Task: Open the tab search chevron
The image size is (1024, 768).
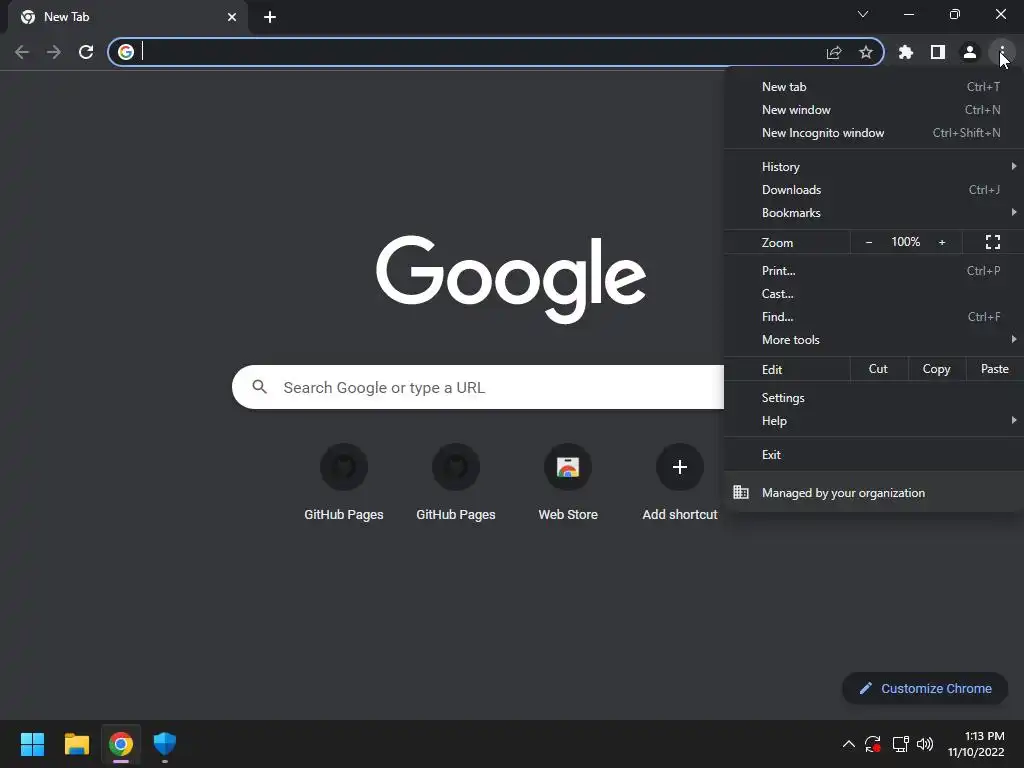Action: click(863, 14)
